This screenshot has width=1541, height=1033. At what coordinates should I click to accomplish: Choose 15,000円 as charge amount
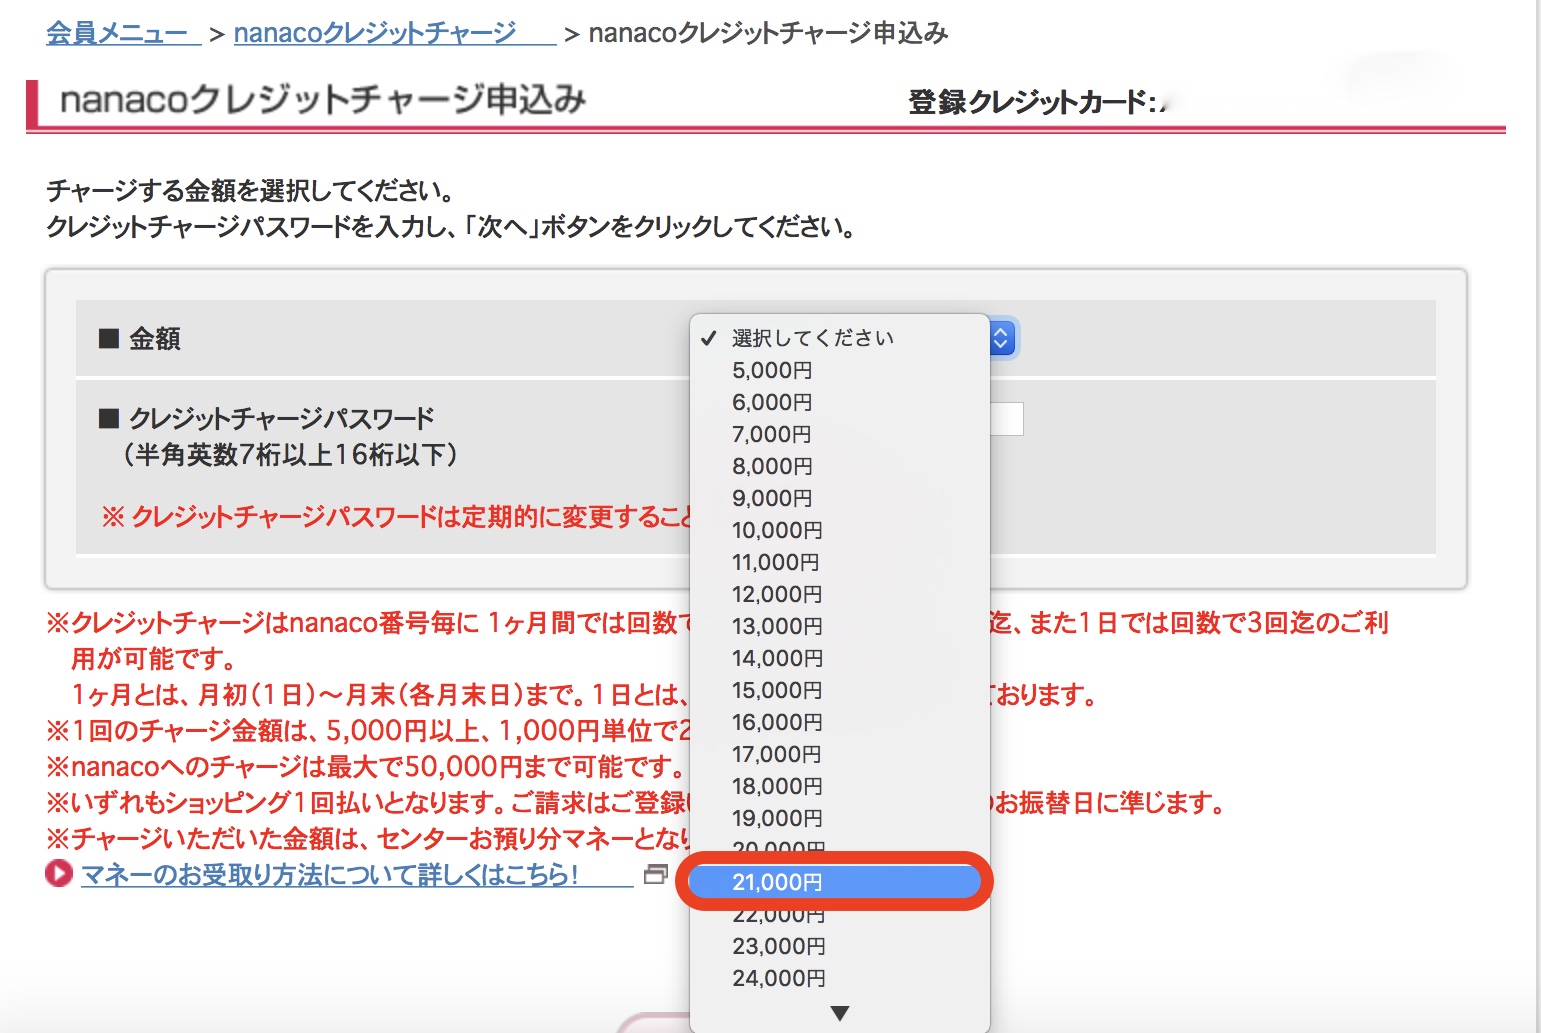(x=777, y=690)
